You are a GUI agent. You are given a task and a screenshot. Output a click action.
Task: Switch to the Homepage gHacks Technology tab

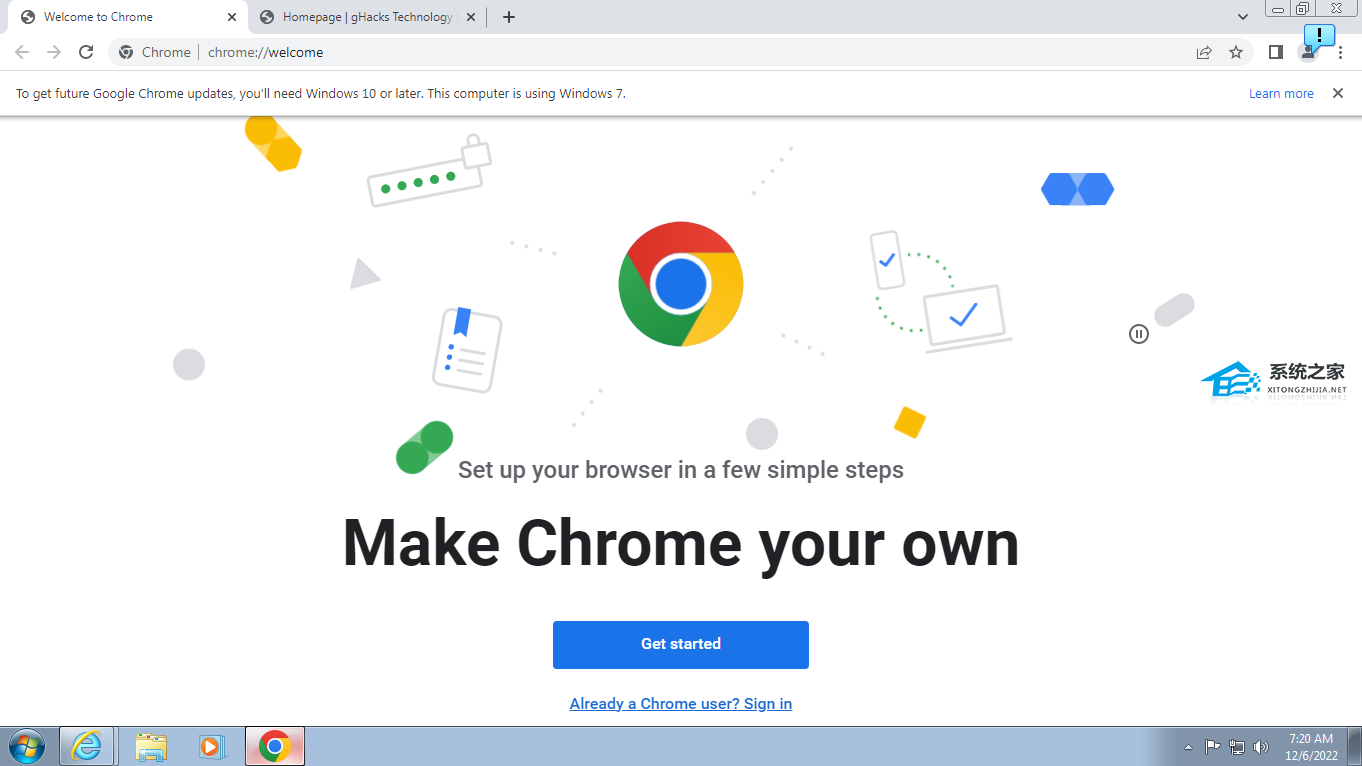point(367,18)
